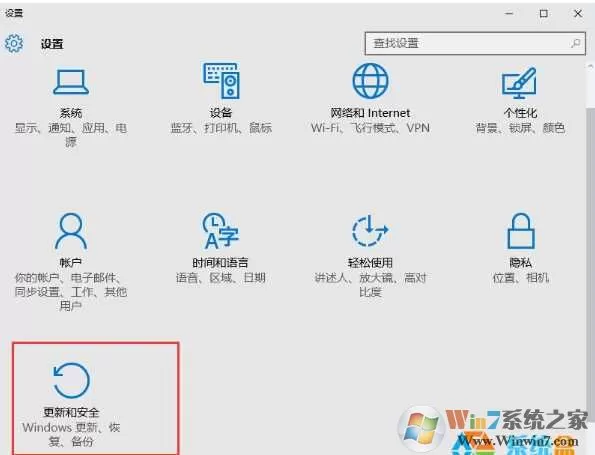Open the 设备 keyboard and speaker icon

pos(221,80)
